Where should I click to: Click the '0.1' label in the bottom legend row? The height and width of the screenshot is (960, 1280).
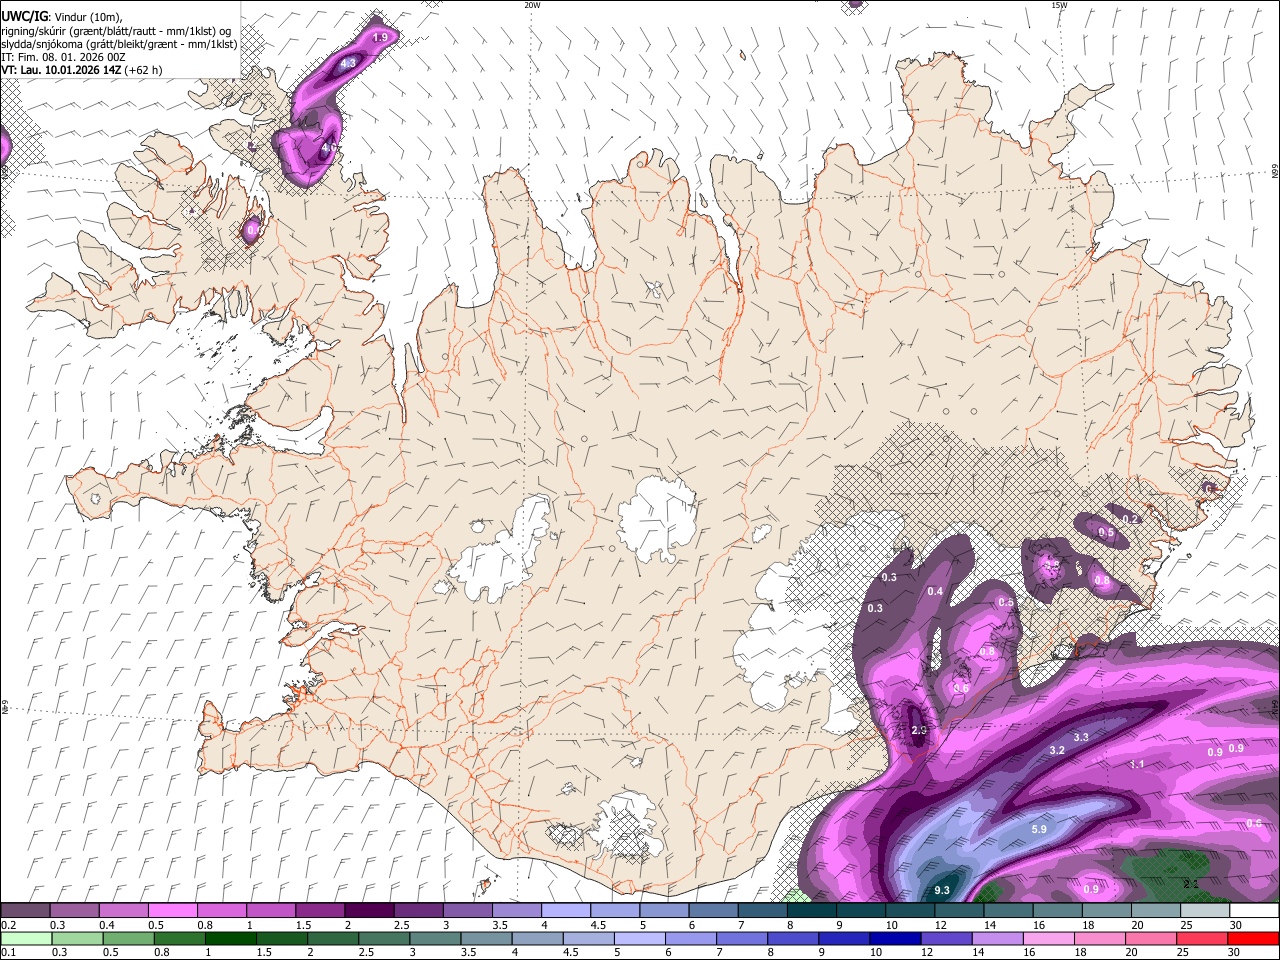(x=9, y=952)
